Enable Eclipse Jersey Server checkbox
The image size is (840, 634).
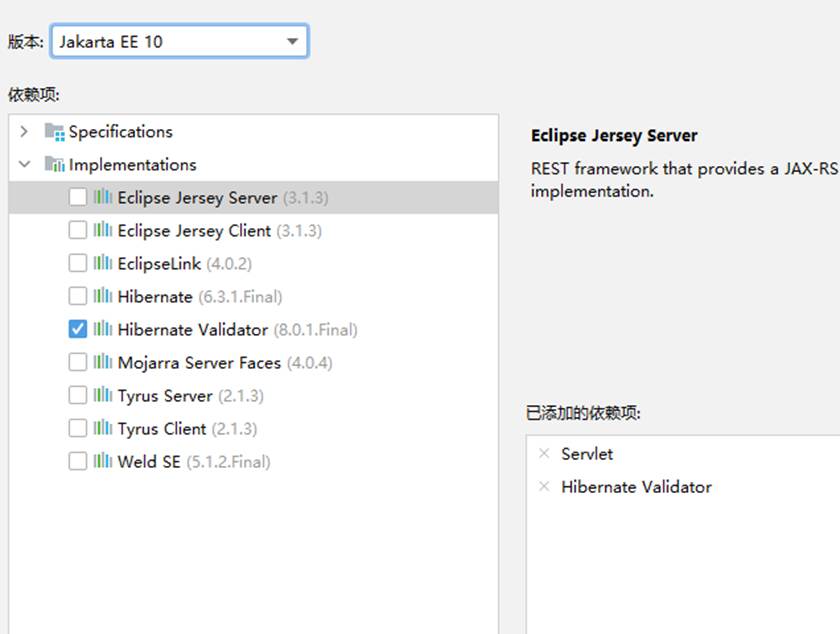(x=78, y=197)
